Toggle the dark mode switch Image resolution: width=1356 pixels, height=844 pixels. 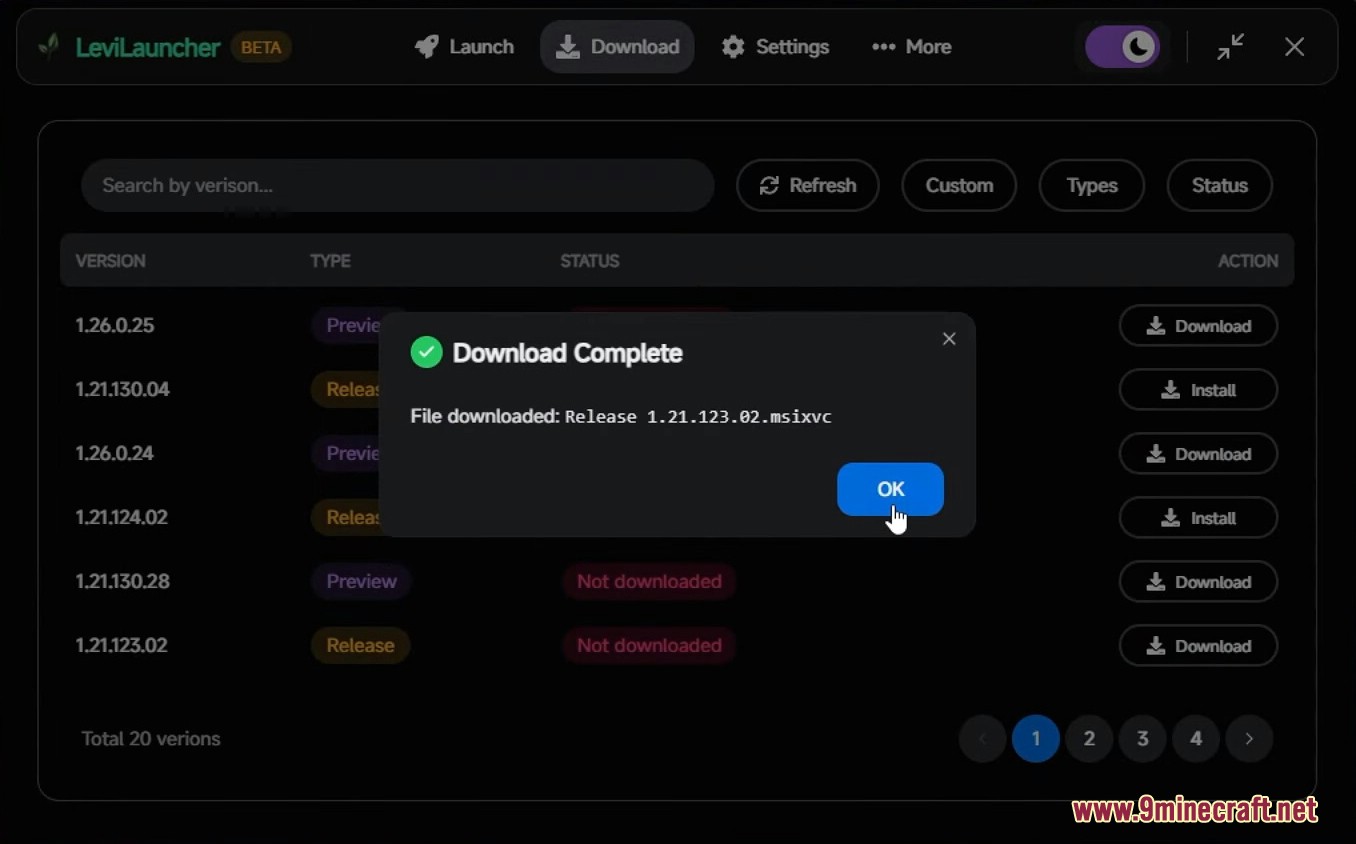(1123, 47)
